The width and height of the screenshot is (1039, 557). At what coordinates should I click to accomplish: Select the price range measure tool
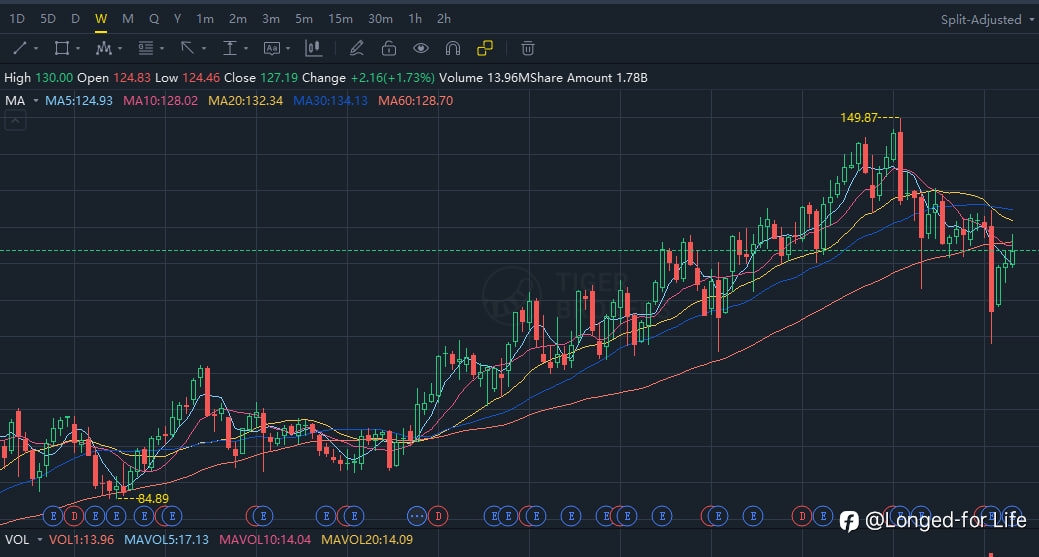click(229, 48)
